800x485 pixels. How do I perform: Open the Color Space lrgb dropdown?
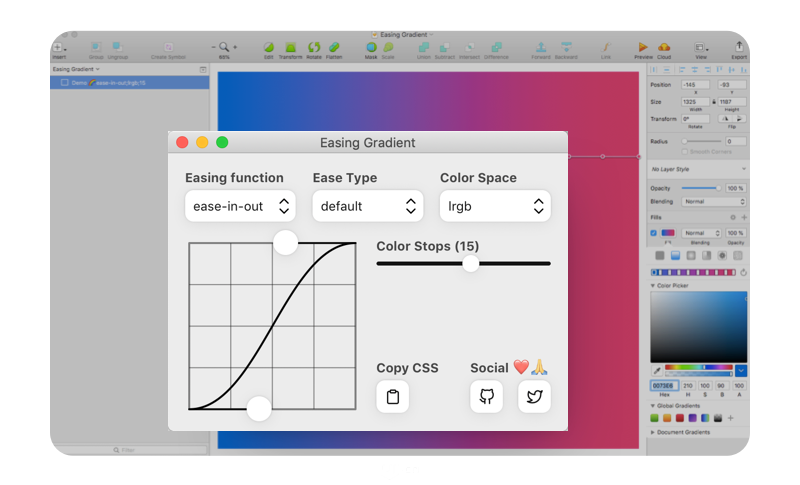[x=495, y=206]
